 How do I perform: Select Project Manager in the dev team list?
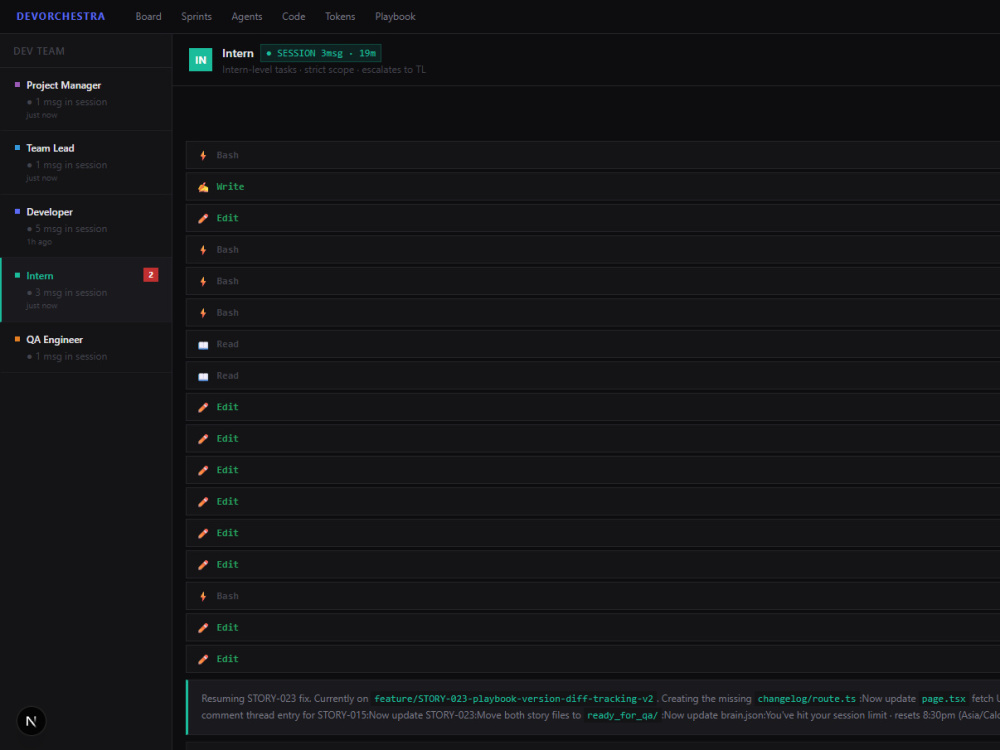pos(86,99)
